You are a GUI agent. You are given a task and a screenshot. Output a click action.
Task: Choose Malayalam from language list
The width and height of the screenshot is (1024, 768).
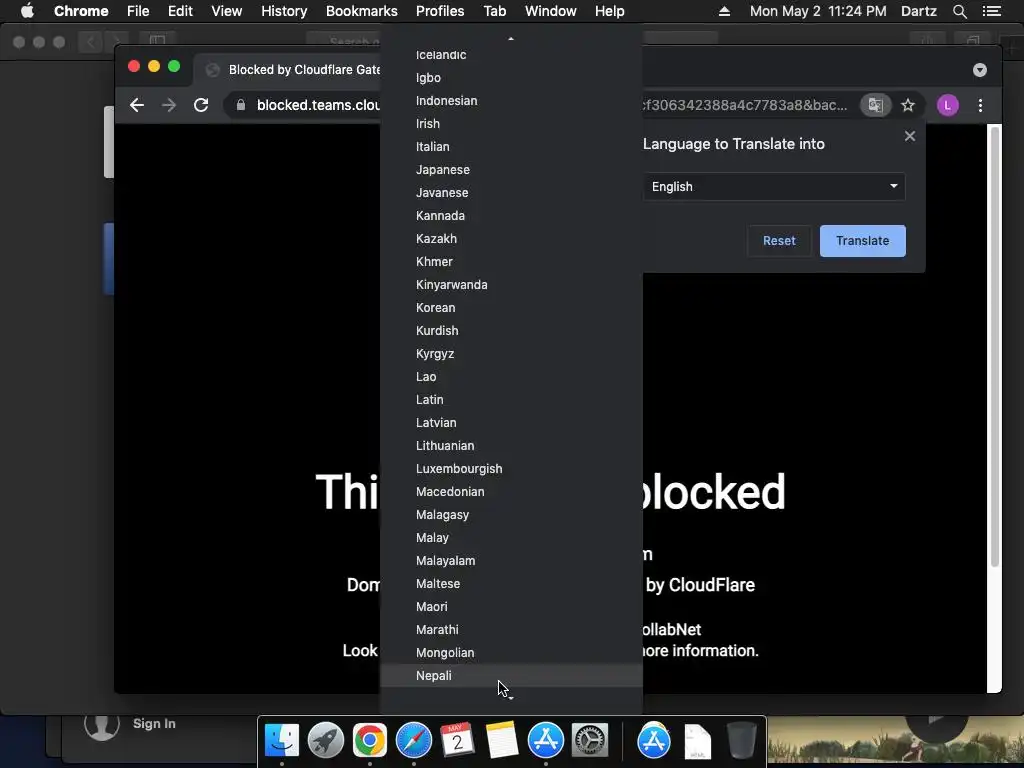pos(511,561)
